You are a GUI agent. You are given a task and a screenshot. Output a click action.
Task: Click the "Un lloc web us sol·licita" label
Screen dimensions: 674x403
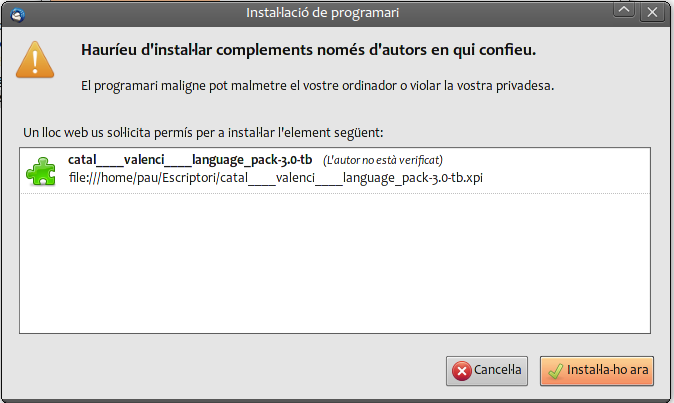[x=203, y=133]
